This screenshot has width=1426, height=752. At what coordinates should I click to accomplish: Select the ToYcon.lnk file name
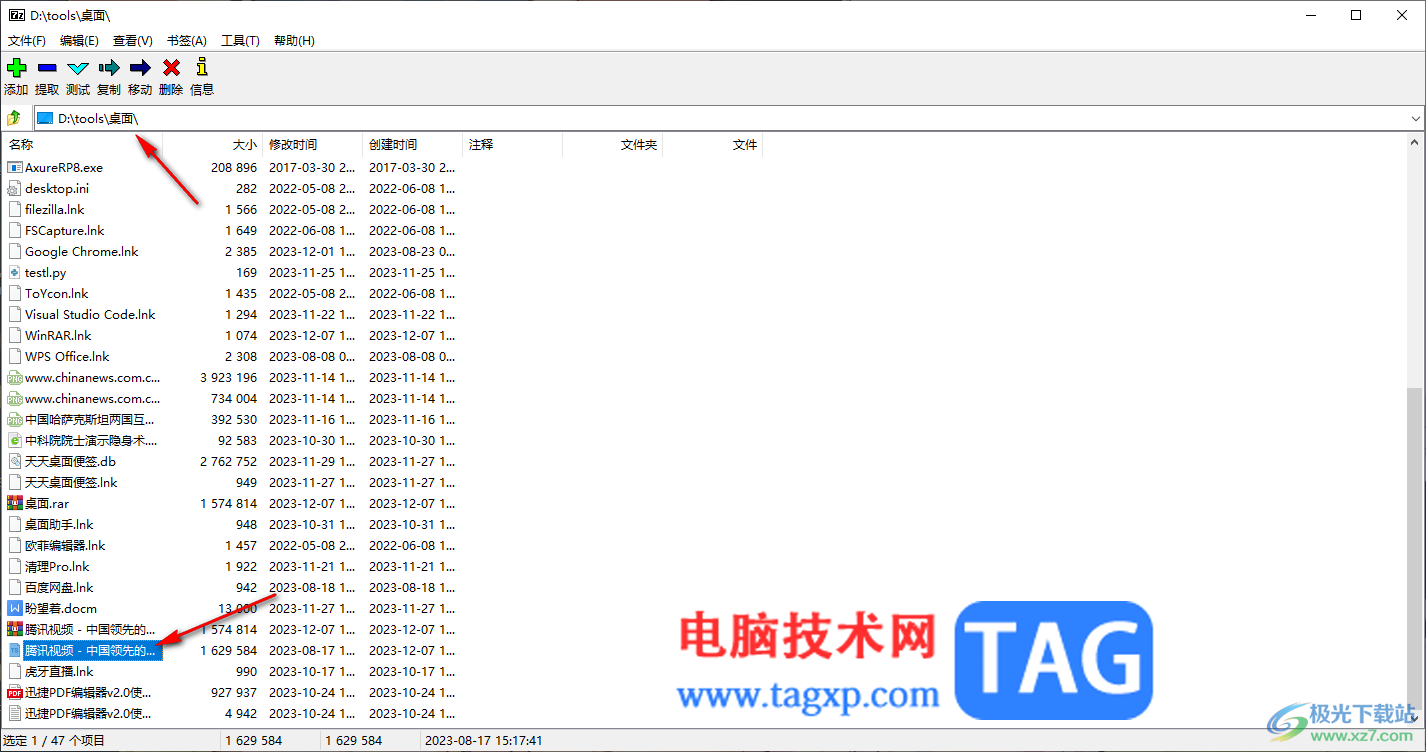(x=57, y=294)
